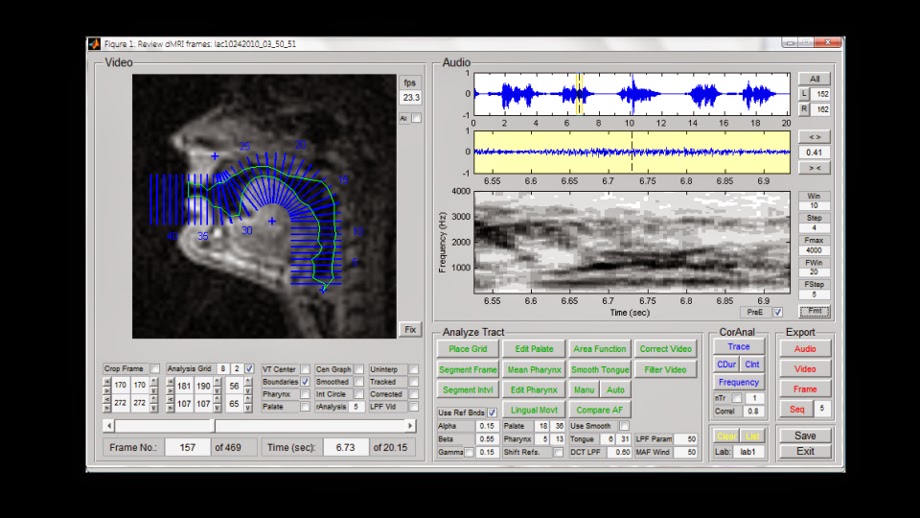Click the zoom-in '> <' audio button
The width and height of the screenshot is (920, 518).
[814, 168]
